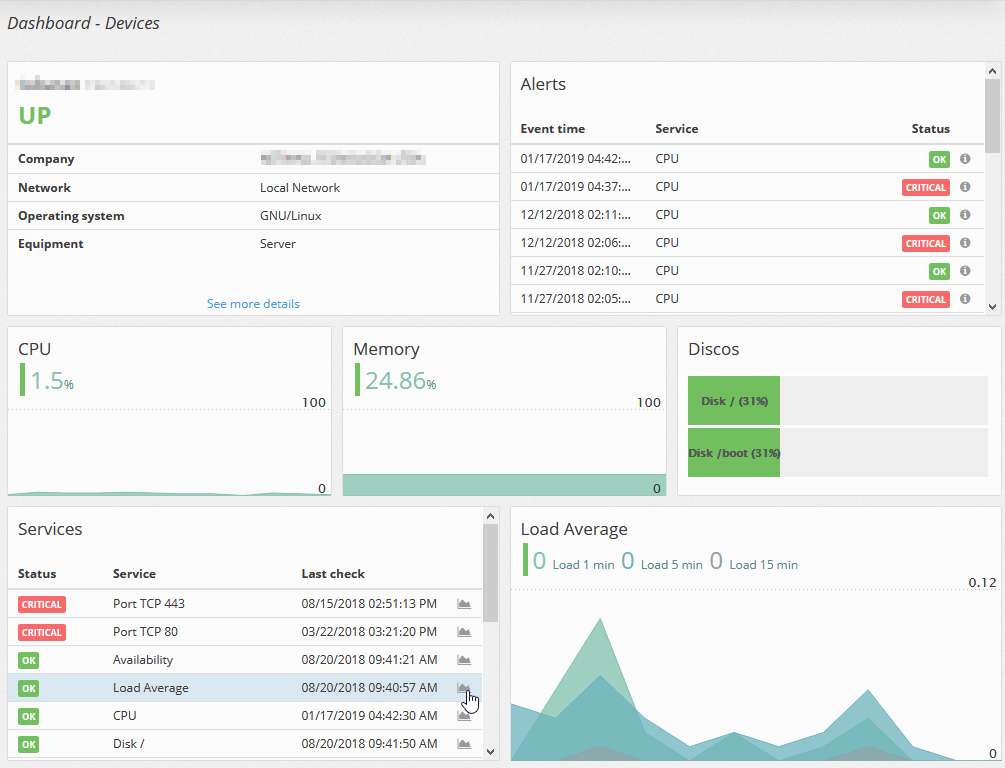
Task: Click the Memory usage chart area
Action: [504, 452]
